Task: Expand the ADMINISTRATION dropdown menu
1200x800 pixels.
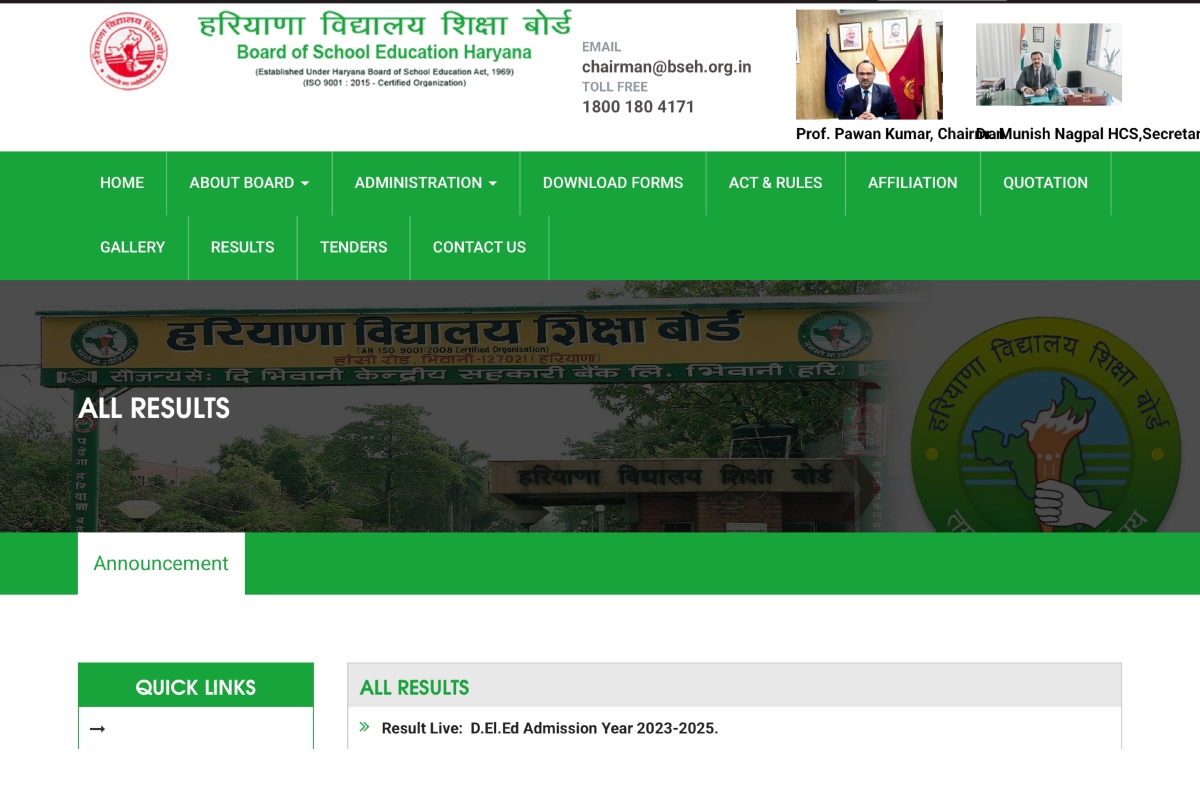Action: click(426, 183)
